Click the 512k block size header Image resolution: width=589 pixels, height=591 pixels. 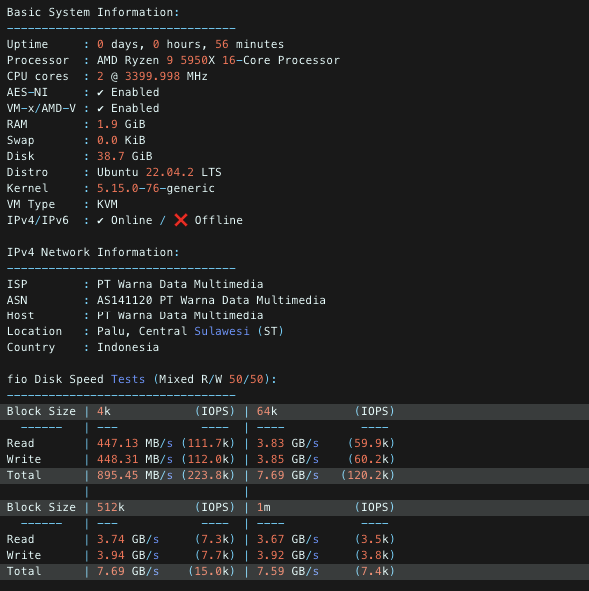coord(110,507)
